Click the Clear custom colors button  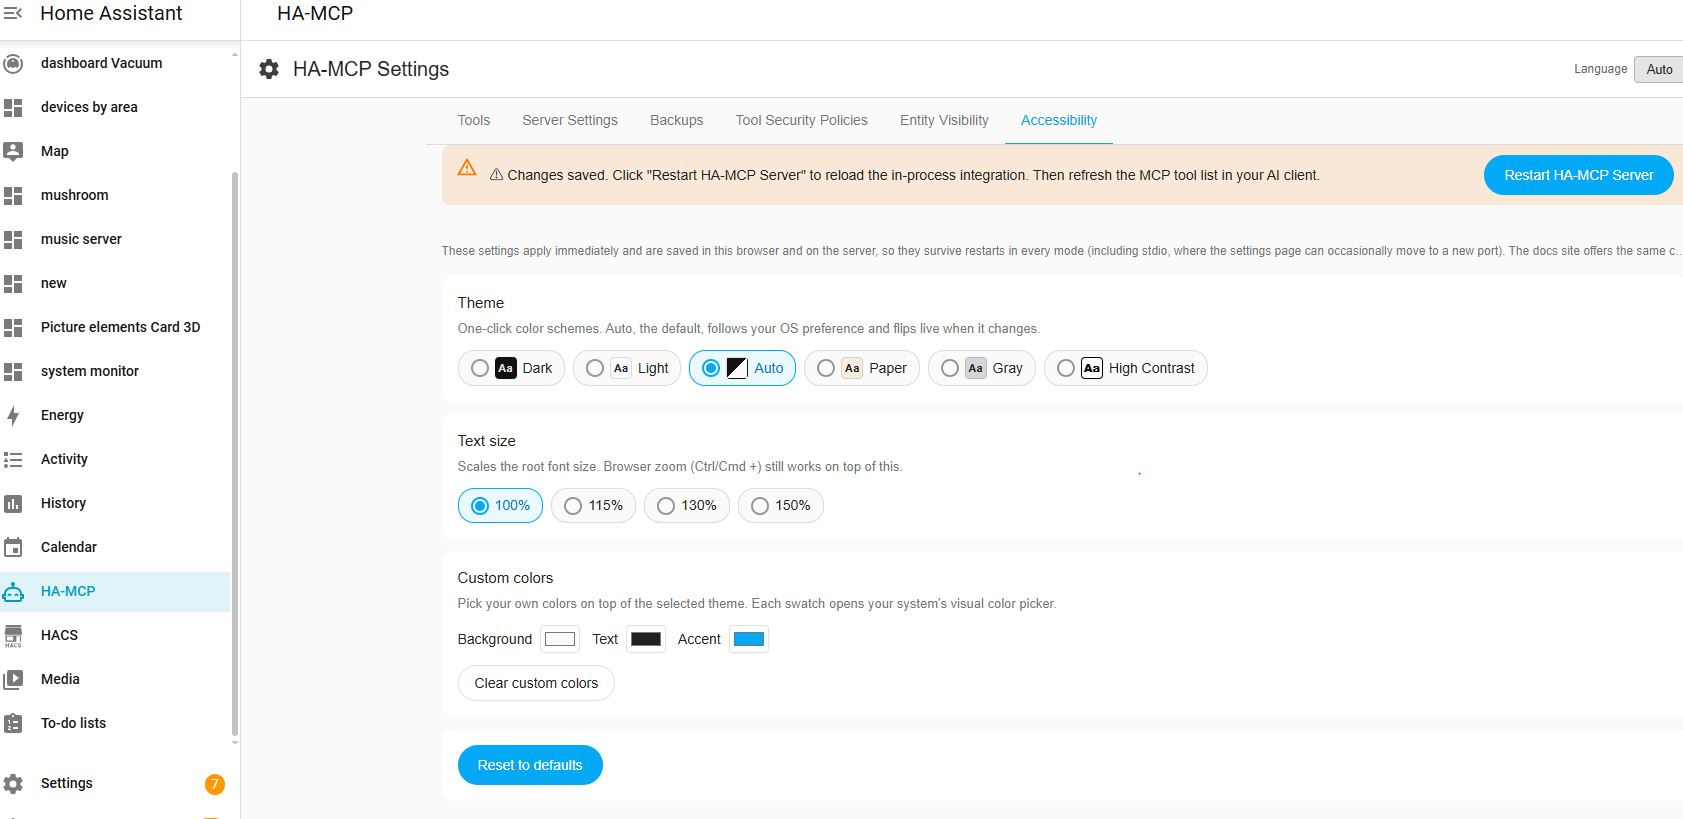click(536, 683)
